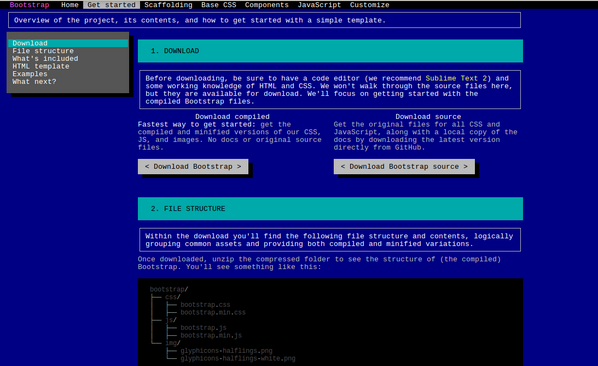Select the Get started tab
This screenshot has width=598, height=366.
point(111,5)
